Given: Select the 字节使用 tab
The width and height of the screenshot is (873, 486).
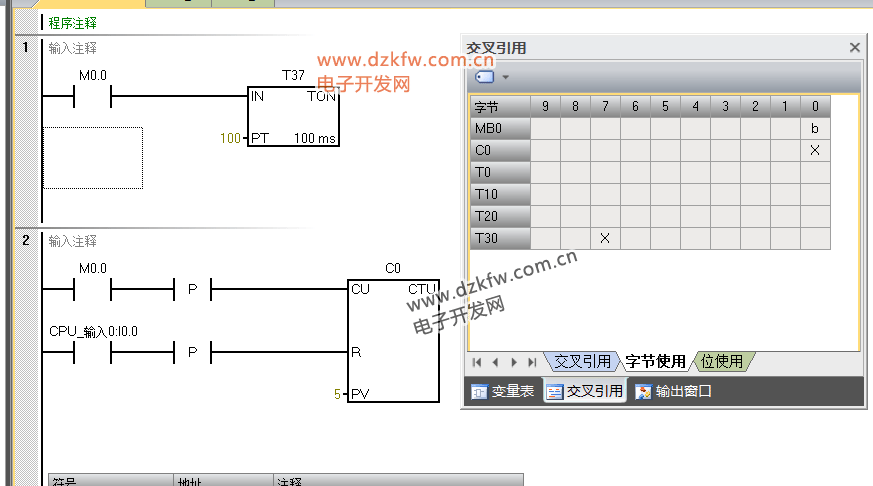Looking at the screenshot, I should tap(655, 362).
